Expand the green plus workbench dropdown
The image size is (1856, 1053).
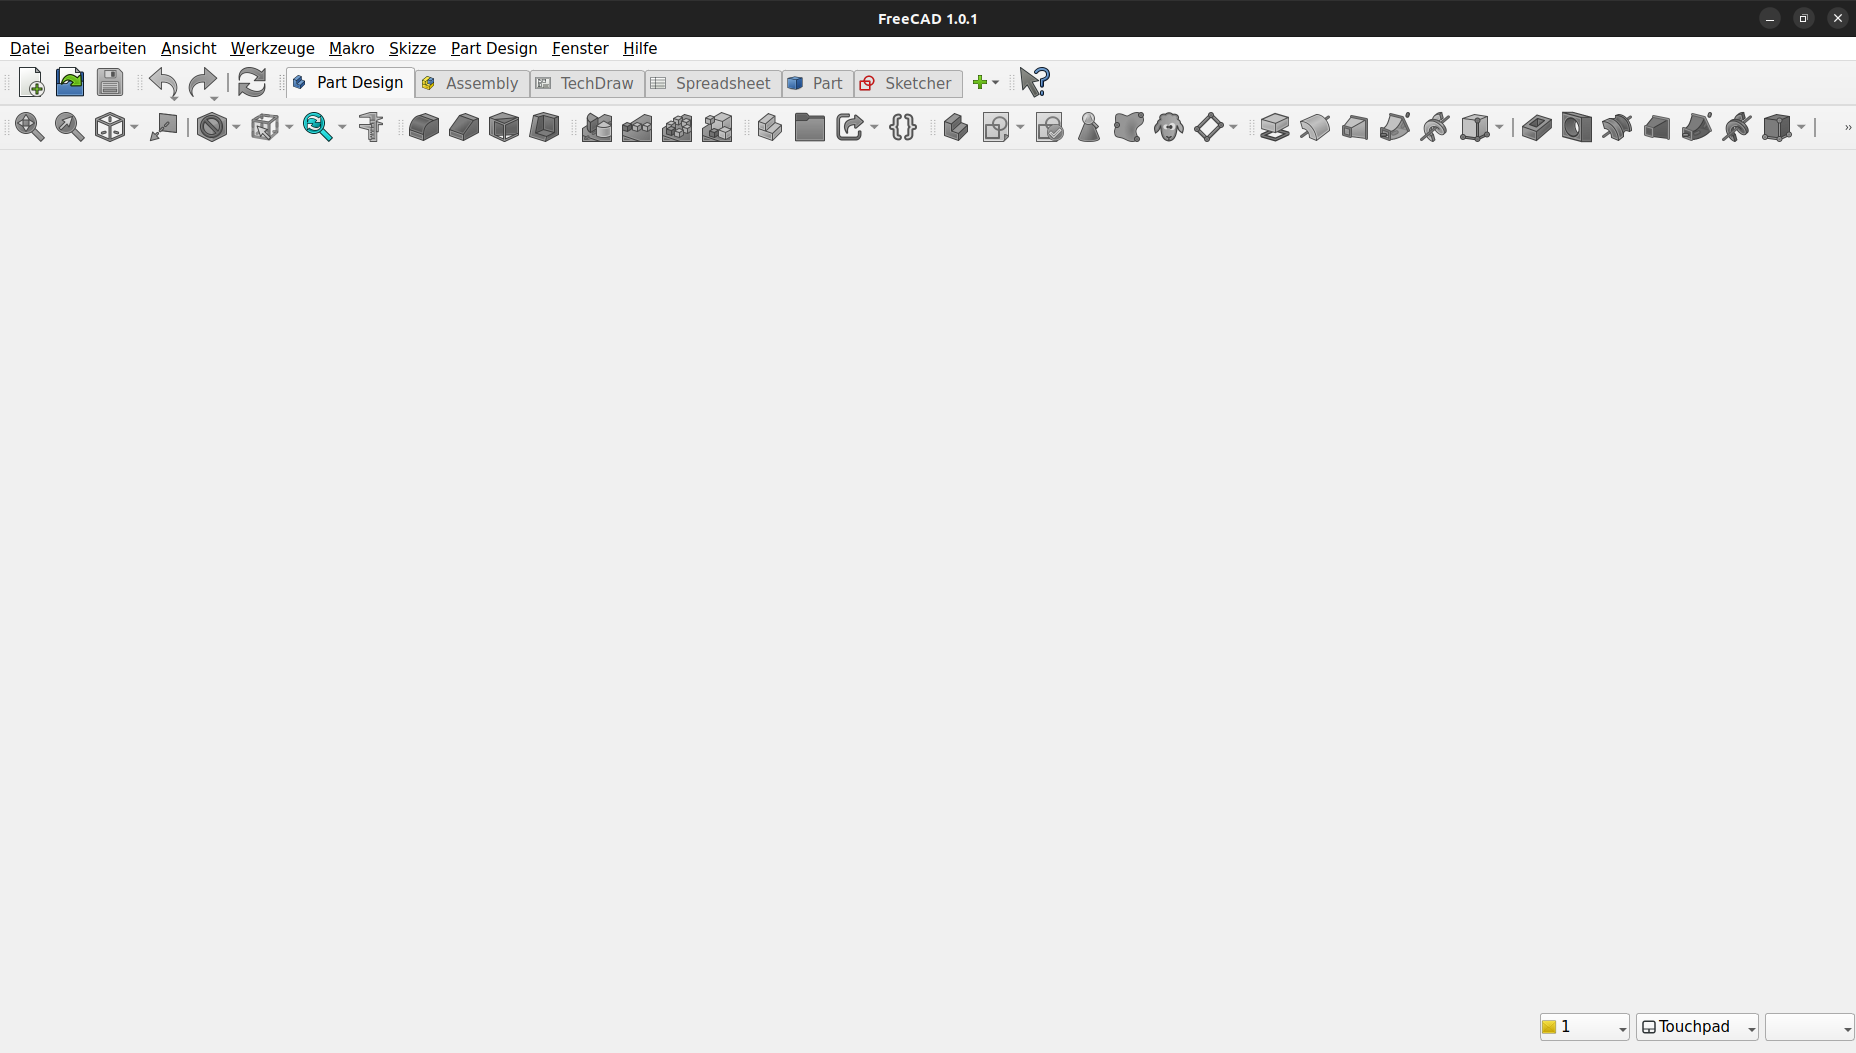pos(986,83)
